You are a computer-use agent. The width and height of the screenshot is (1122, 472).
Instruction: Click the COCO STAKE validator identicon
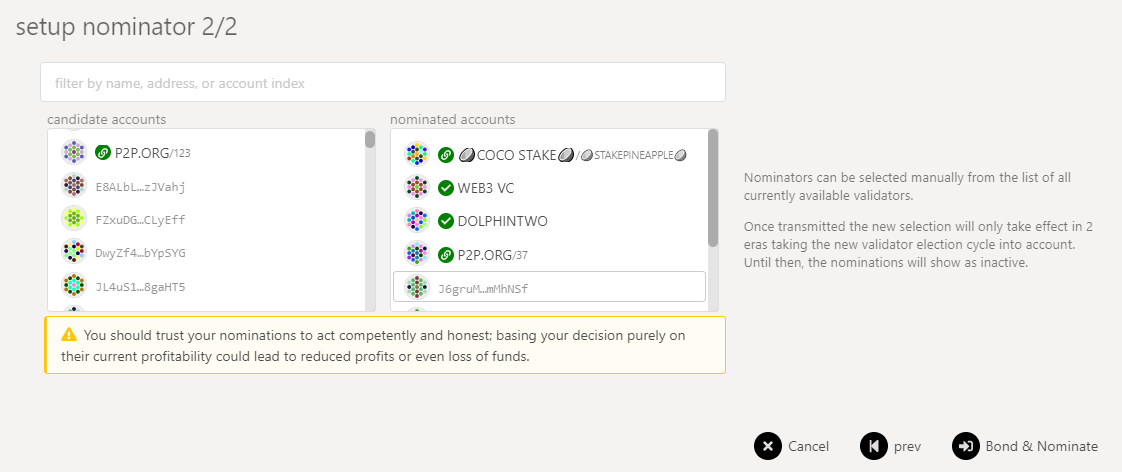click(x=417, y=155)
